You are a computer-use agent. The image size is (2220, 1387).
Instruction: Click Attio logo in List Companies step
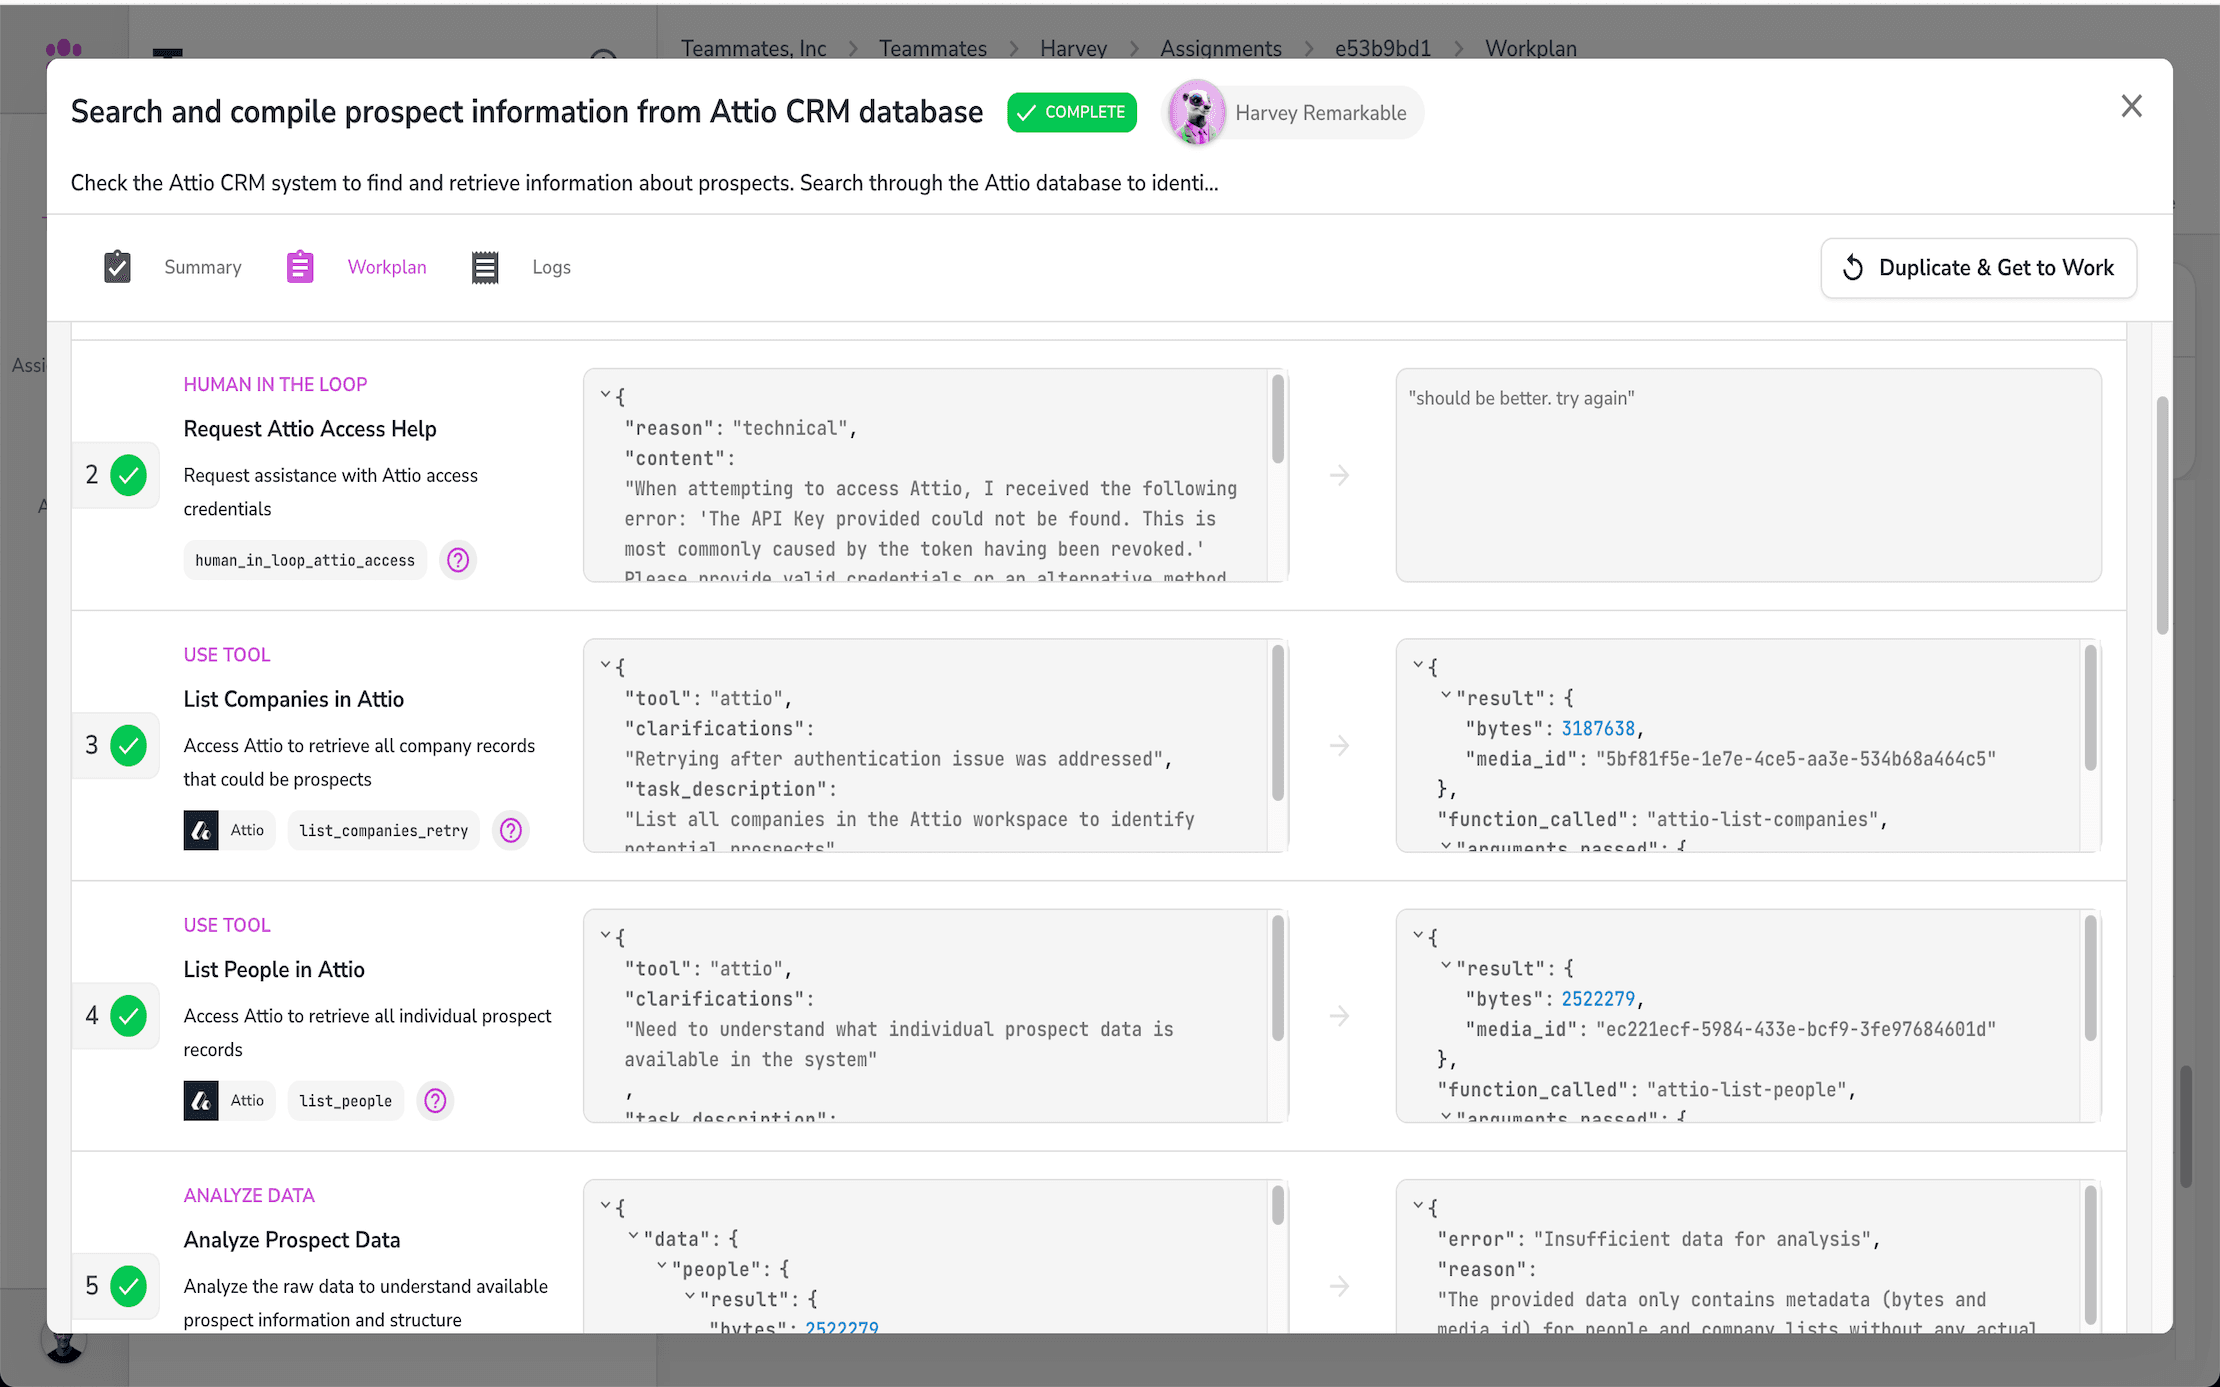pyautogui.click(x=201, y=830)
